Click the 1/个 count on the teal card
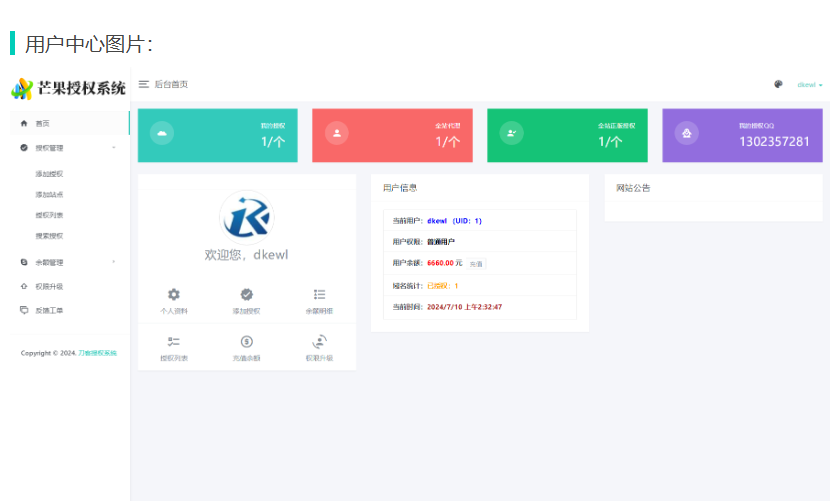835x501 pixels. click(x=273, y=142)
